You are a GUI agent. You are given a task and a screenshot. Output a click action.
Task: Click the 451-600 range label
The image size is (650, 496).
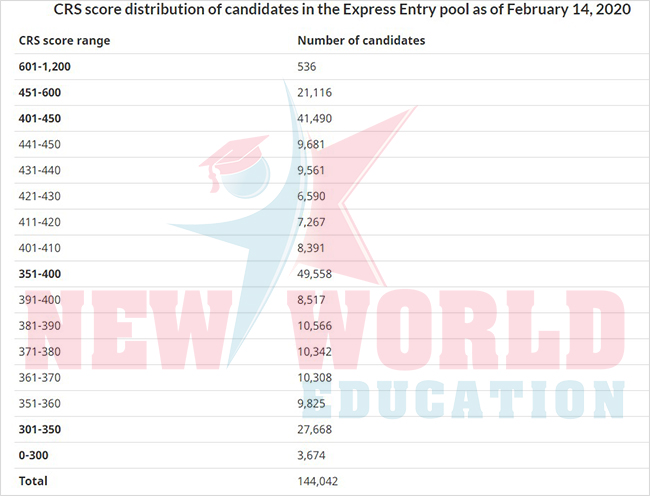coord(39,92)
